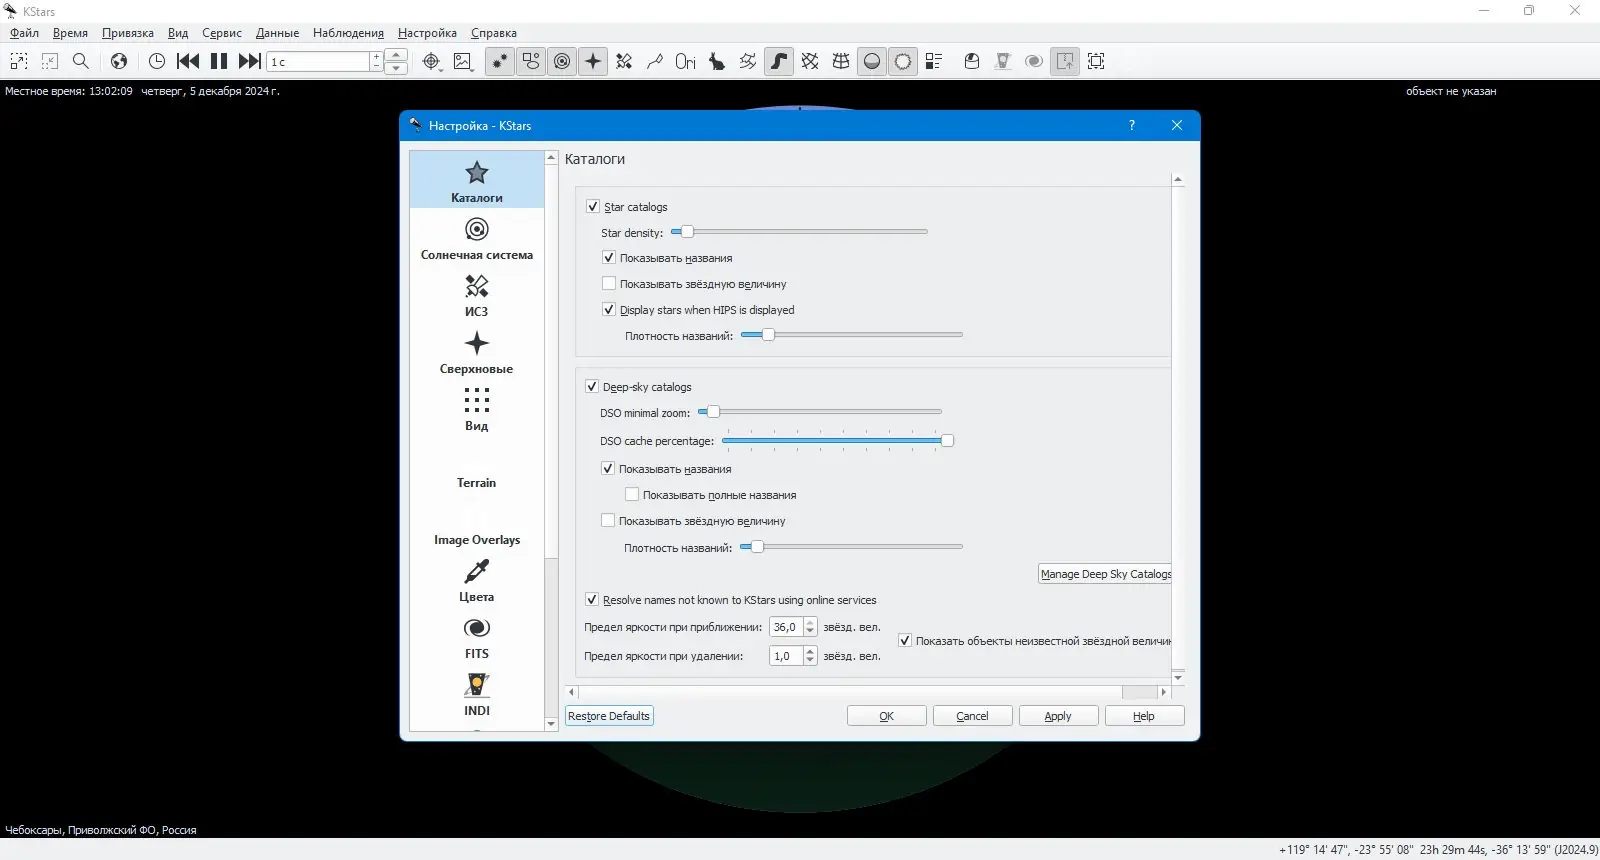Toggle stars display in the toolbar
Screen dimensions: 1600x860
(500, 61)
